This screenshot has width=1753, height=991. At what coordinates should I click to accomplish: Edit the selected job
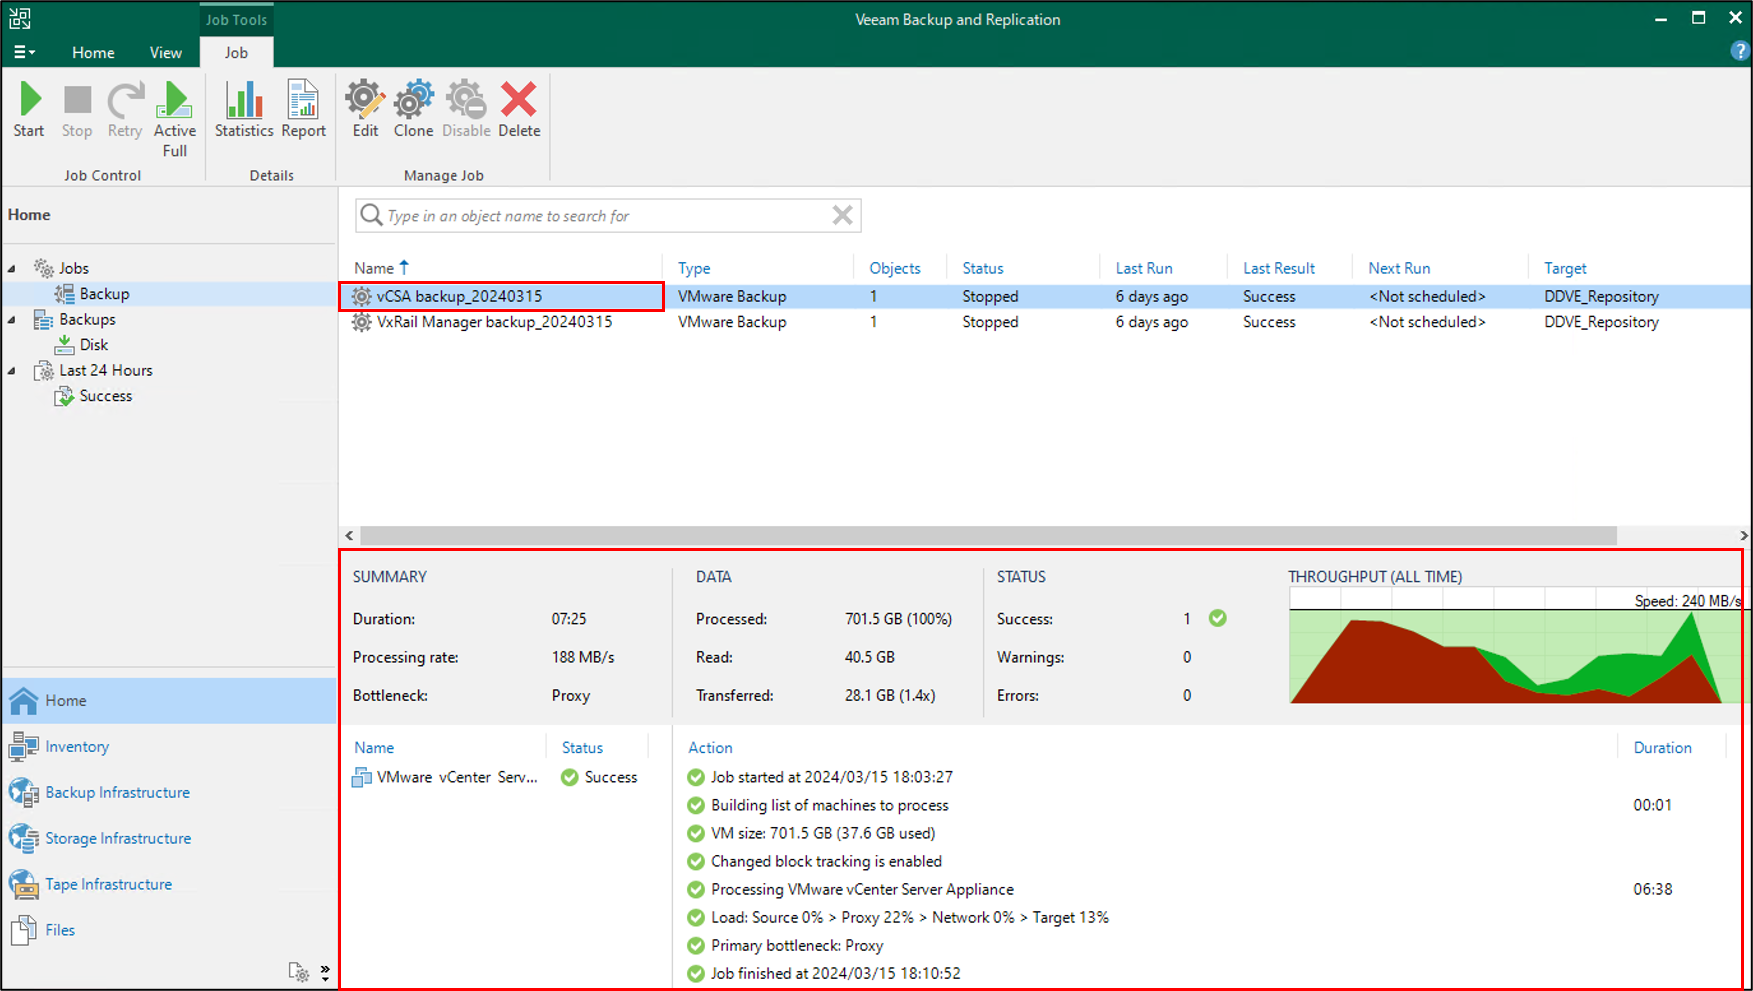coord(365,110)
